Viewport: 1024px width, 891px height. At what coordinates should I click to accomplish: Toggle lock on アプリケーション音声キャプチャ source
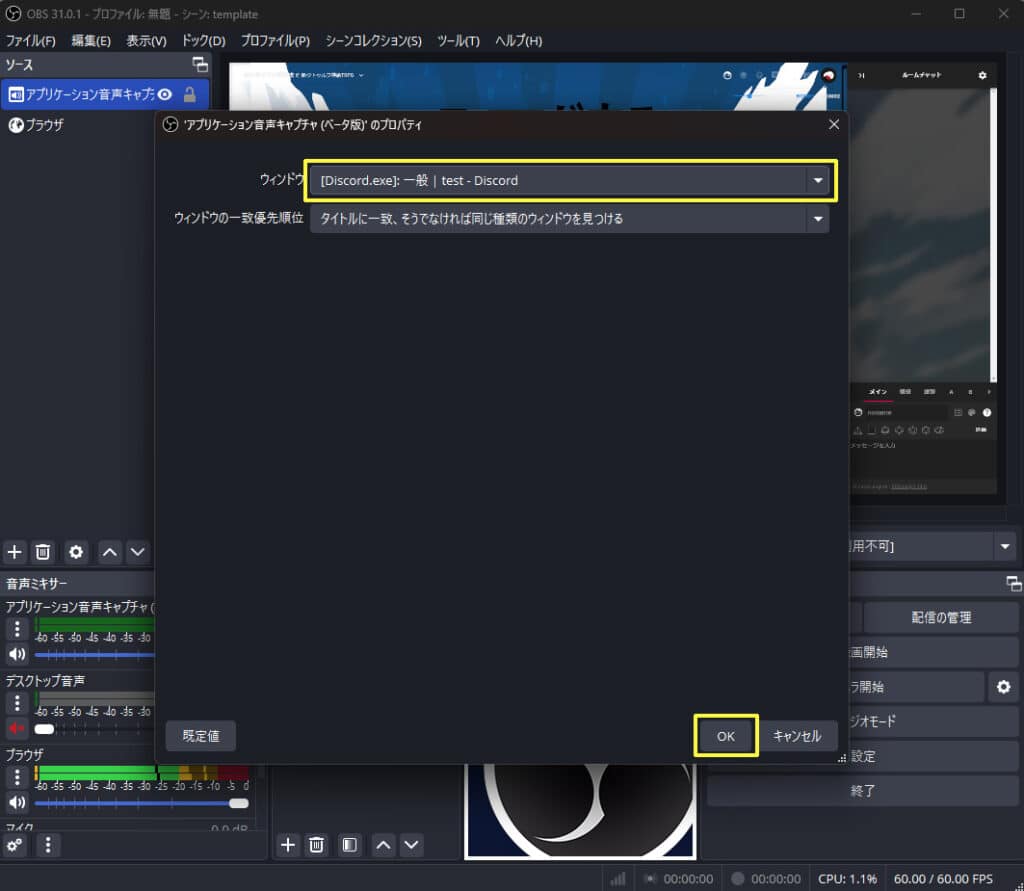click(x=189, y=94)
